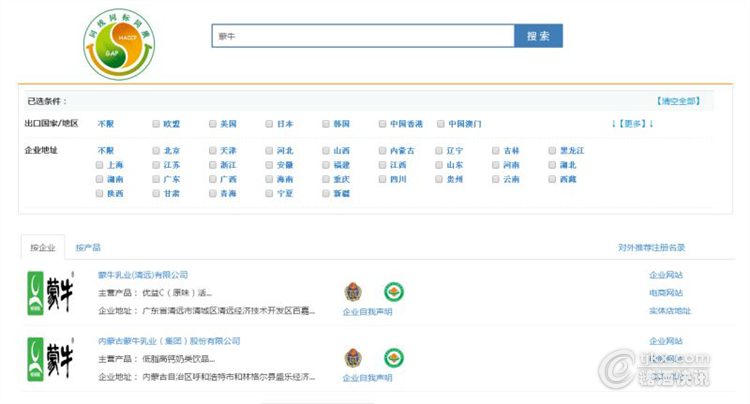Check the 北京 address checkbox

[156, 151]
